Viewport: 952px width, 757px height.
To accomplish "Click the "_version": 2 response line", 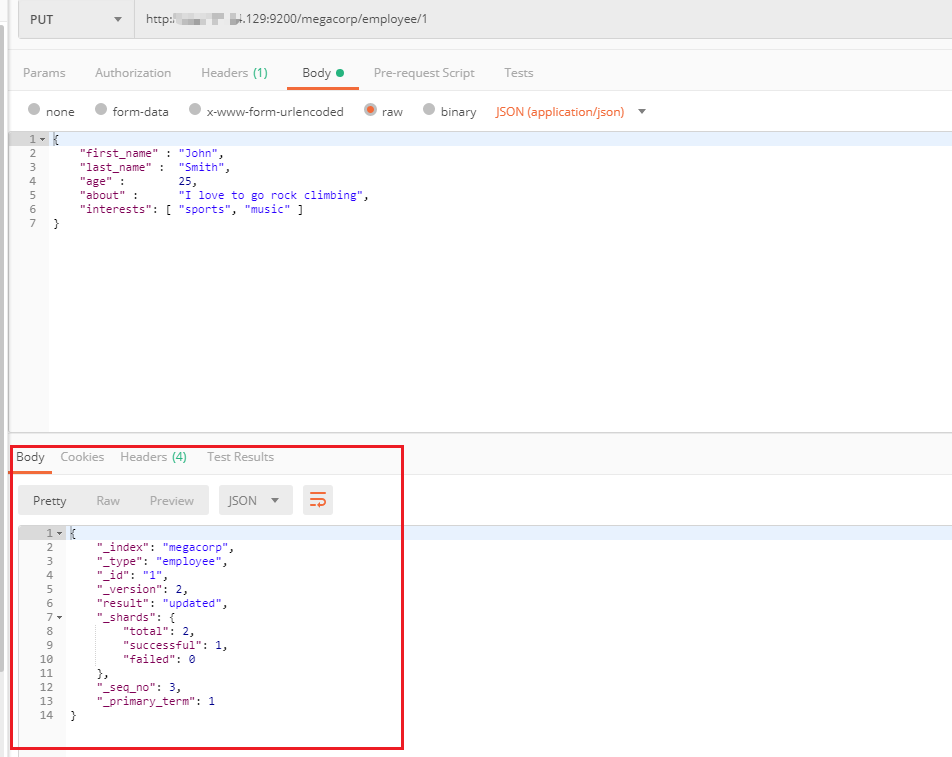I will point(142,589).
